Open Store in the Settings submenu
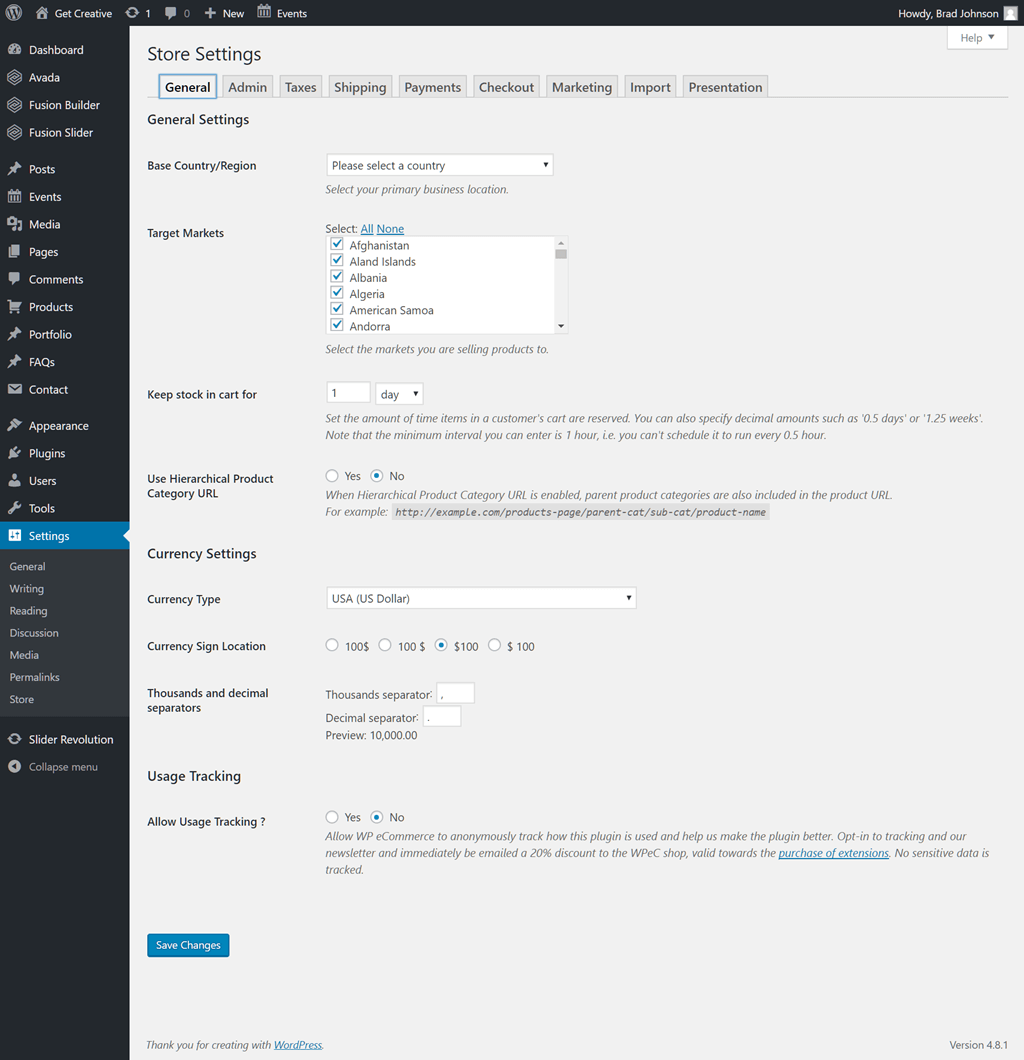The height and width of the screenshot is (1060, 1024). tap(22, 699)
